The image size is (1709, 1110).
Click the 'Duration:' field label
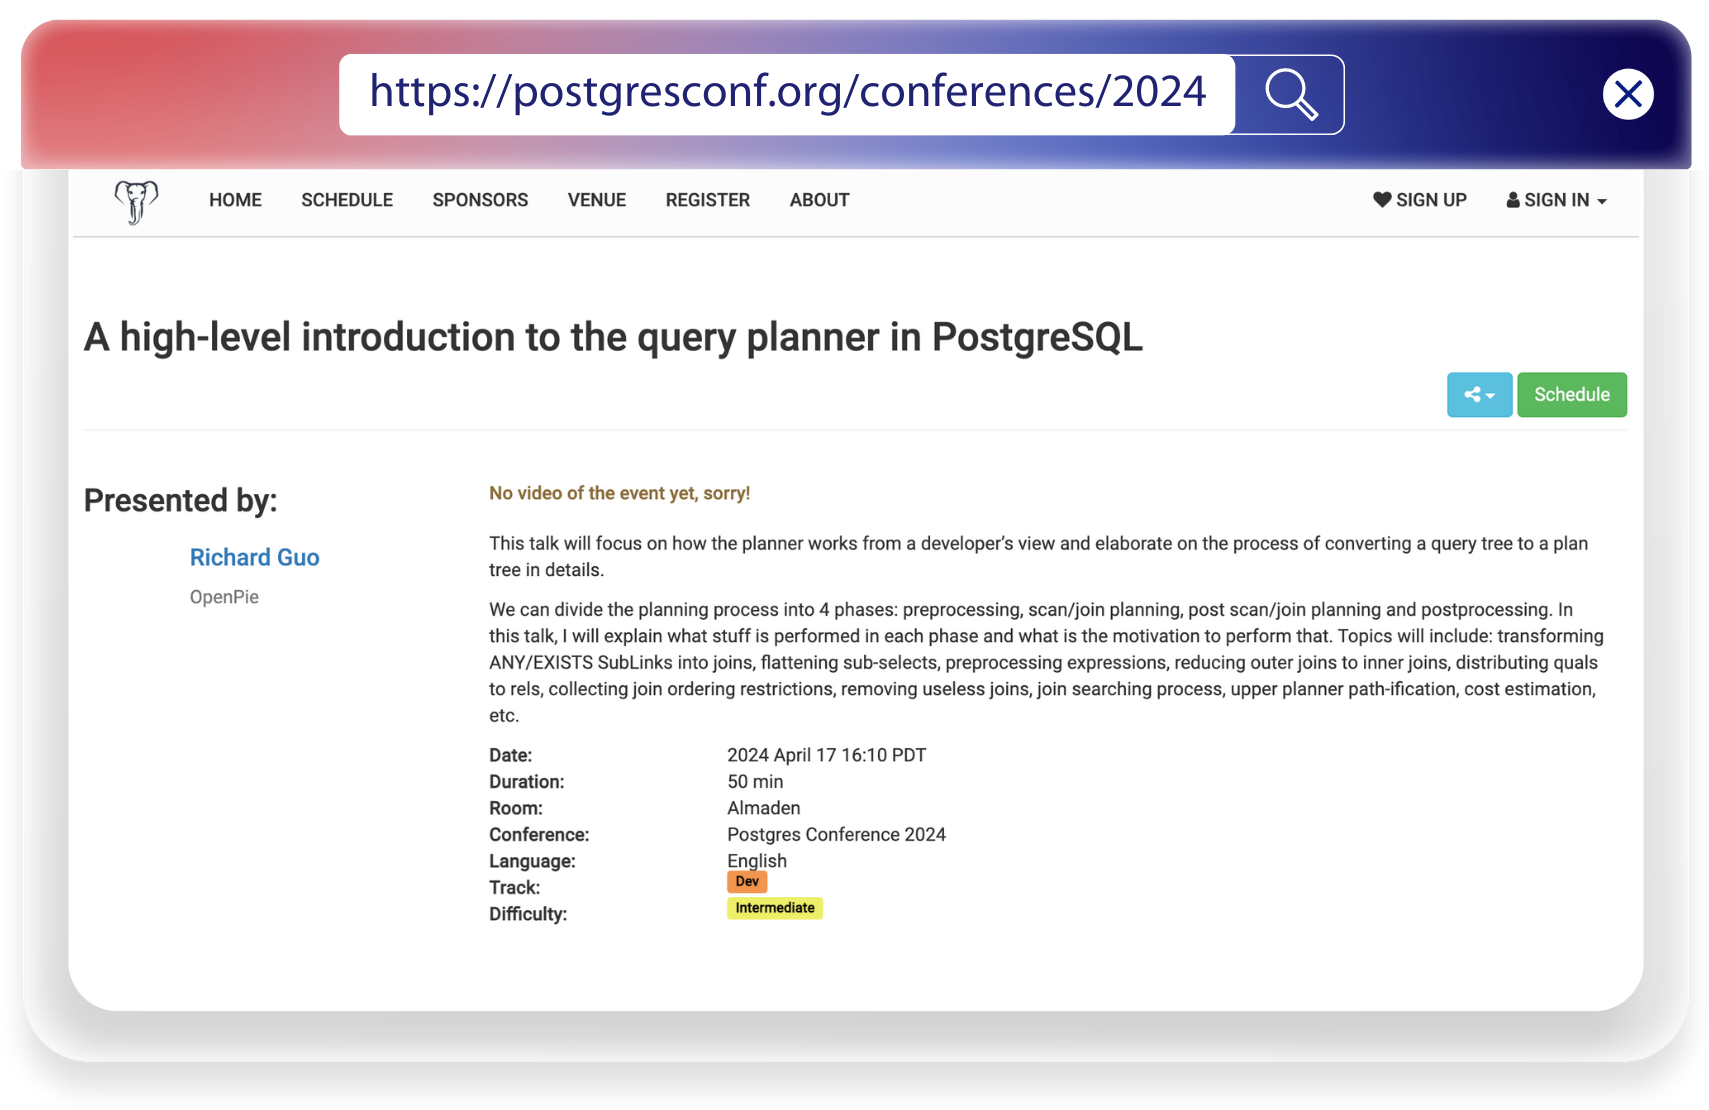pos(526,782)
